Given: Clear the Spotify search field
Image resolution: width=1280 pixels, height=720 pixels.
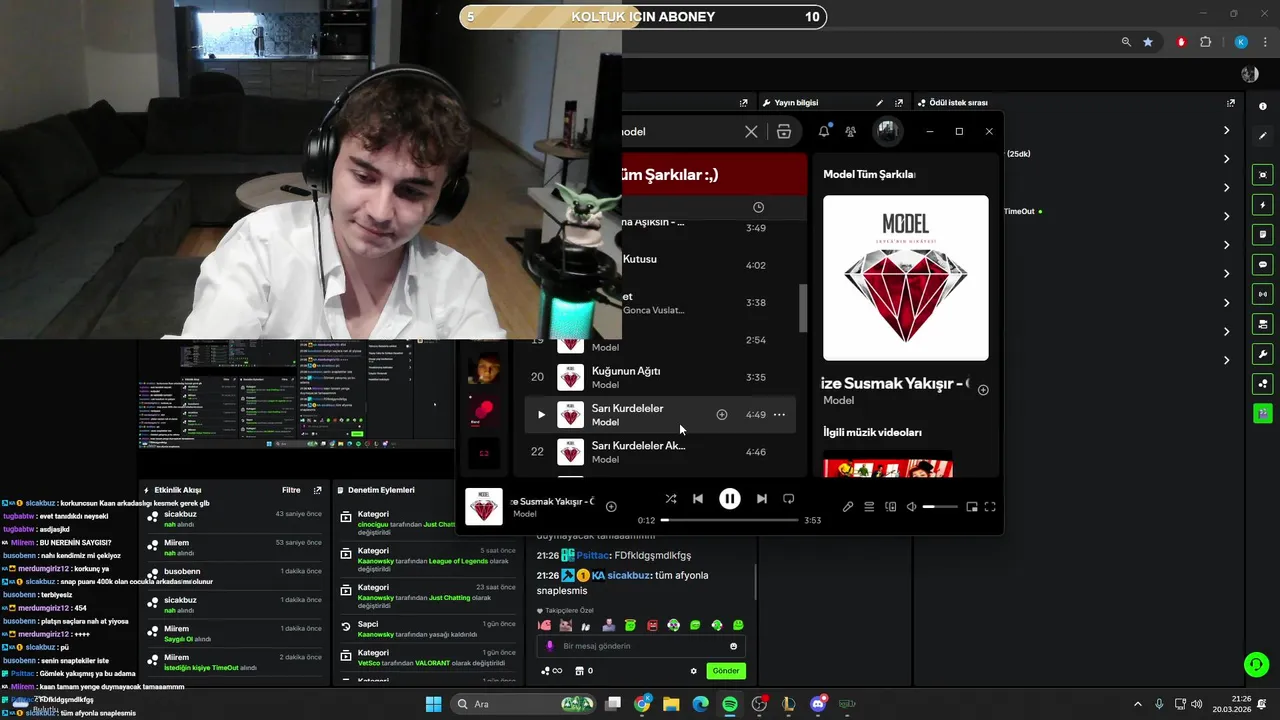Looking at the screenshot, I should 751,132.
